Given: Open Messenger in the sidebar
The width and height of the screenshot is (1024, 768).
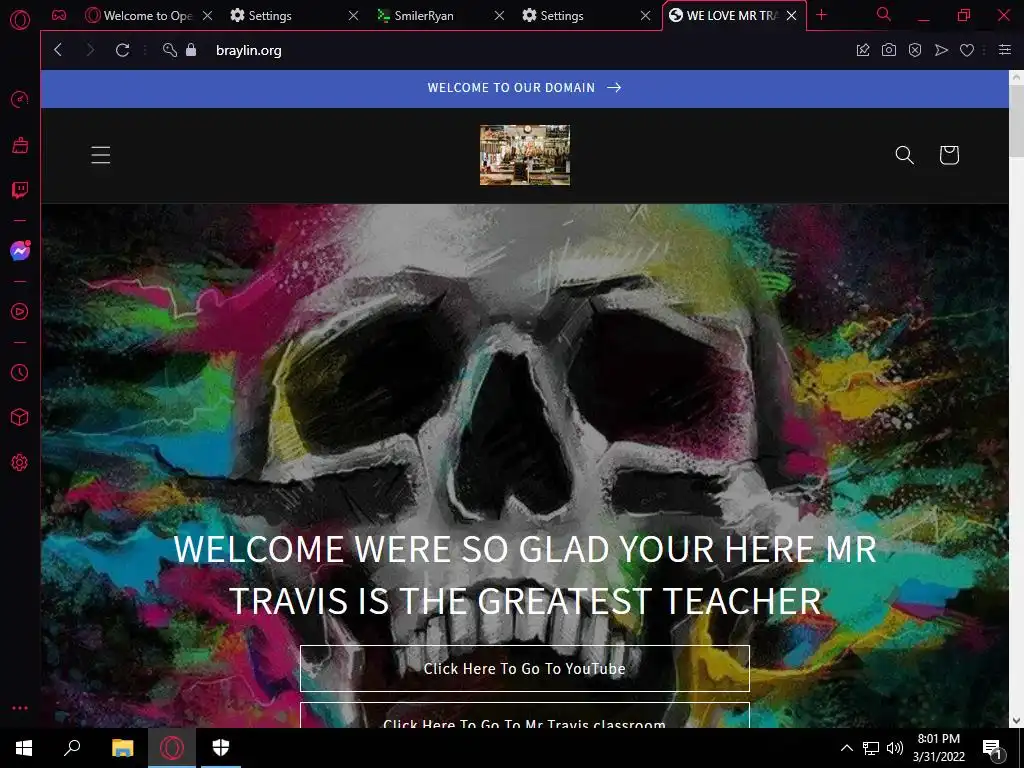Looking at the screenshot, I should click(x=20, y=251).
